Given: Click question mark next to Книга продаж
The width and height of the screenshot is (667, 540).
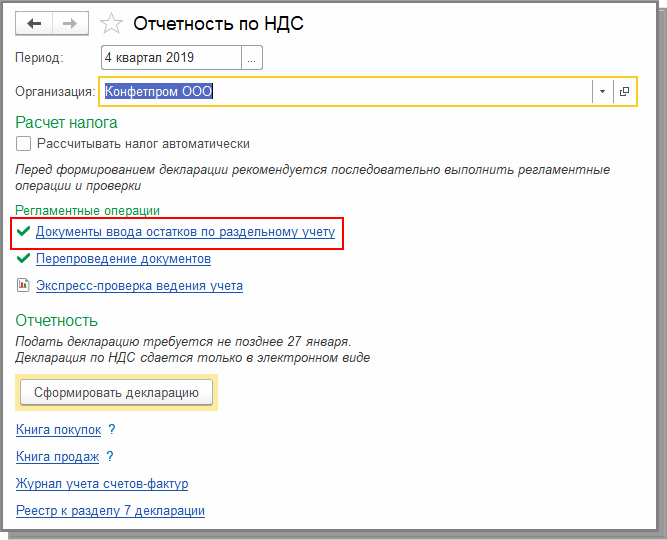Looking at the screenshot, I should pyautogui.click(x=110, y=457).
